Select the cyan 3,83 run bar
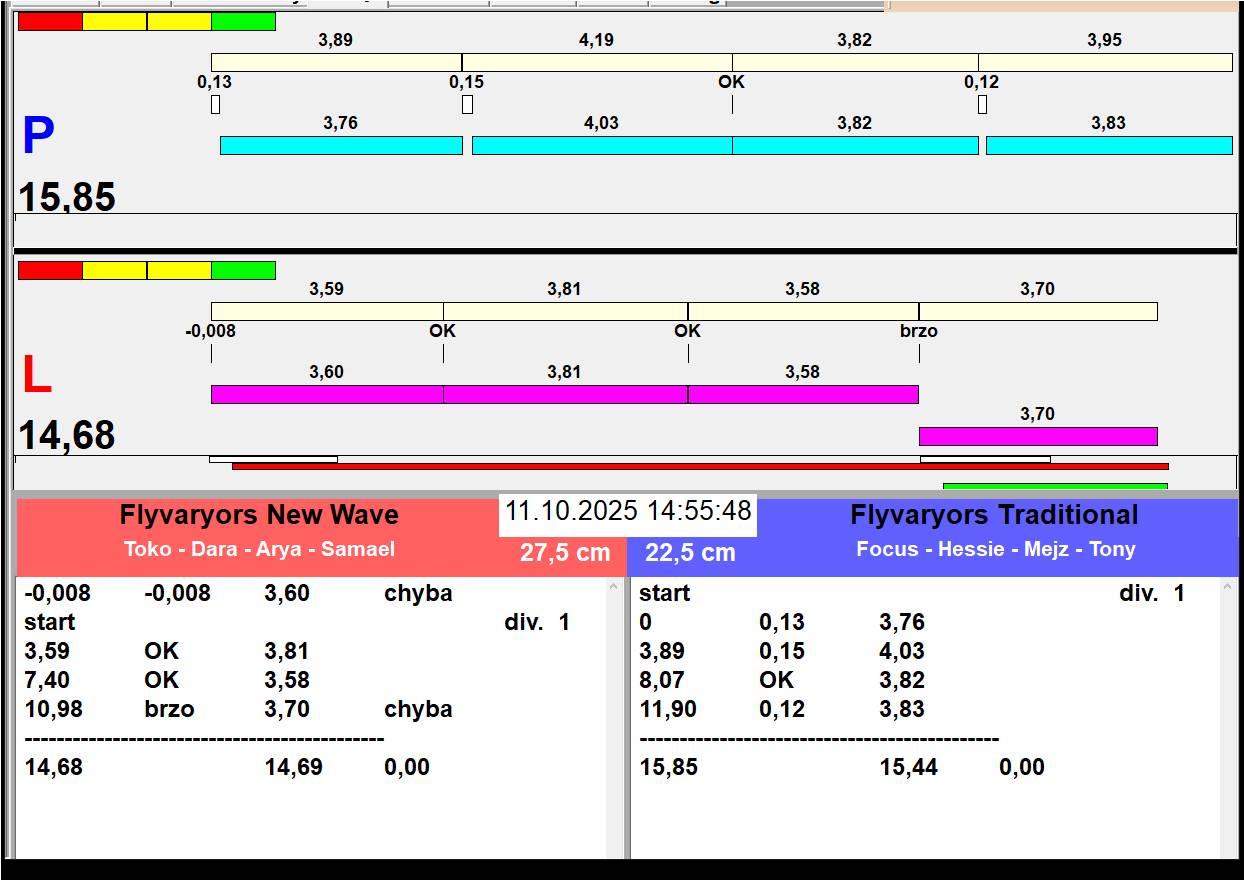 click(1109, 145)
